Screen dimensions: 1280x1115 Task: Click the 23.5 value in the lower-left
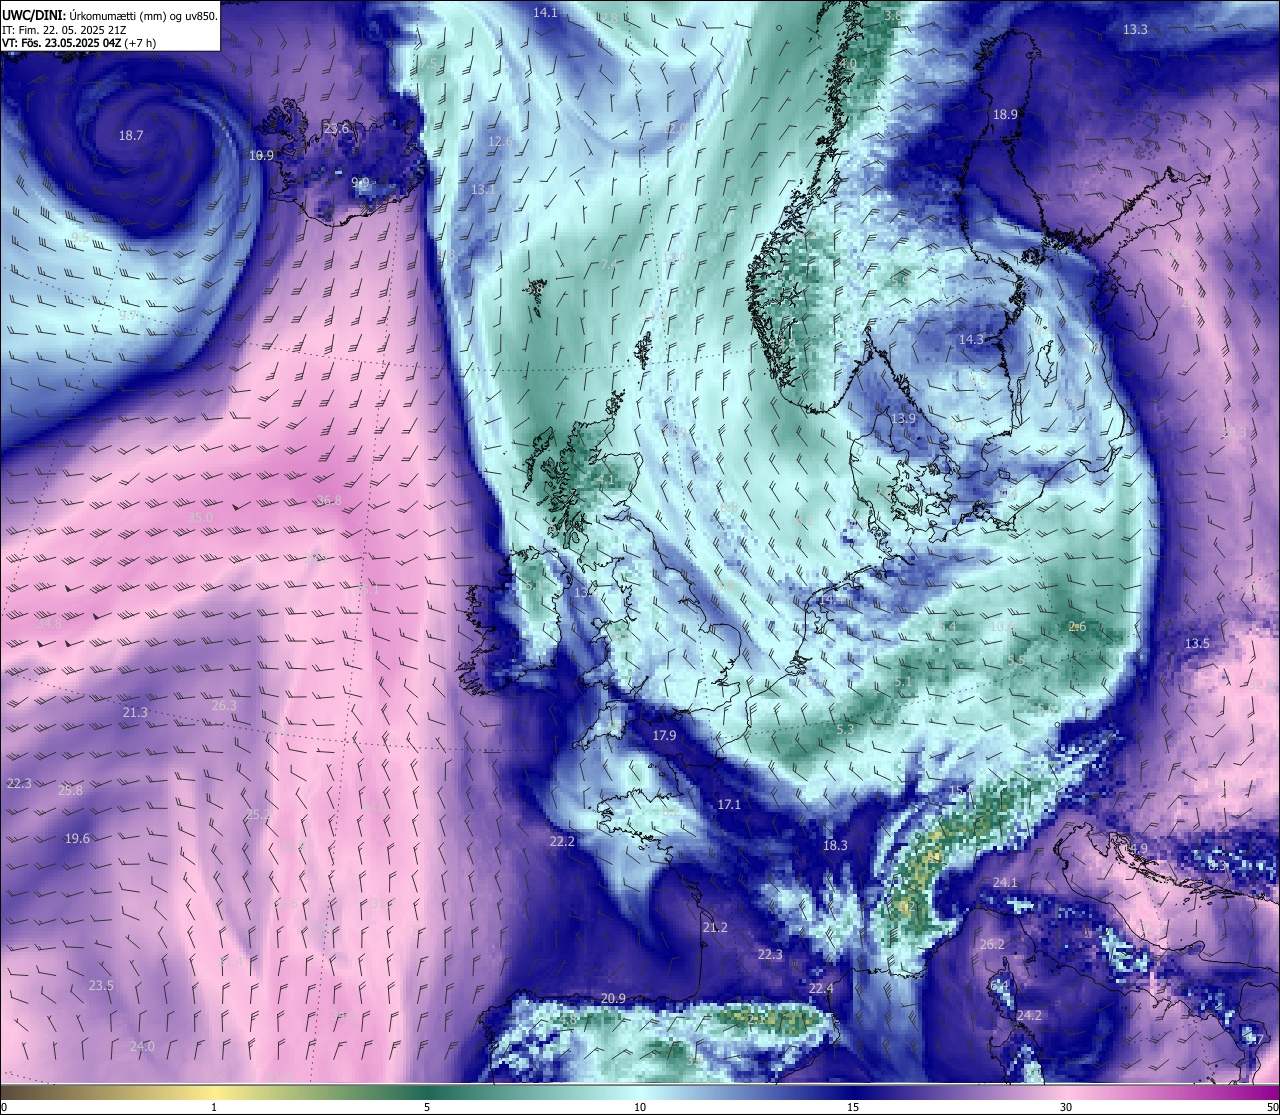[101, 985]
